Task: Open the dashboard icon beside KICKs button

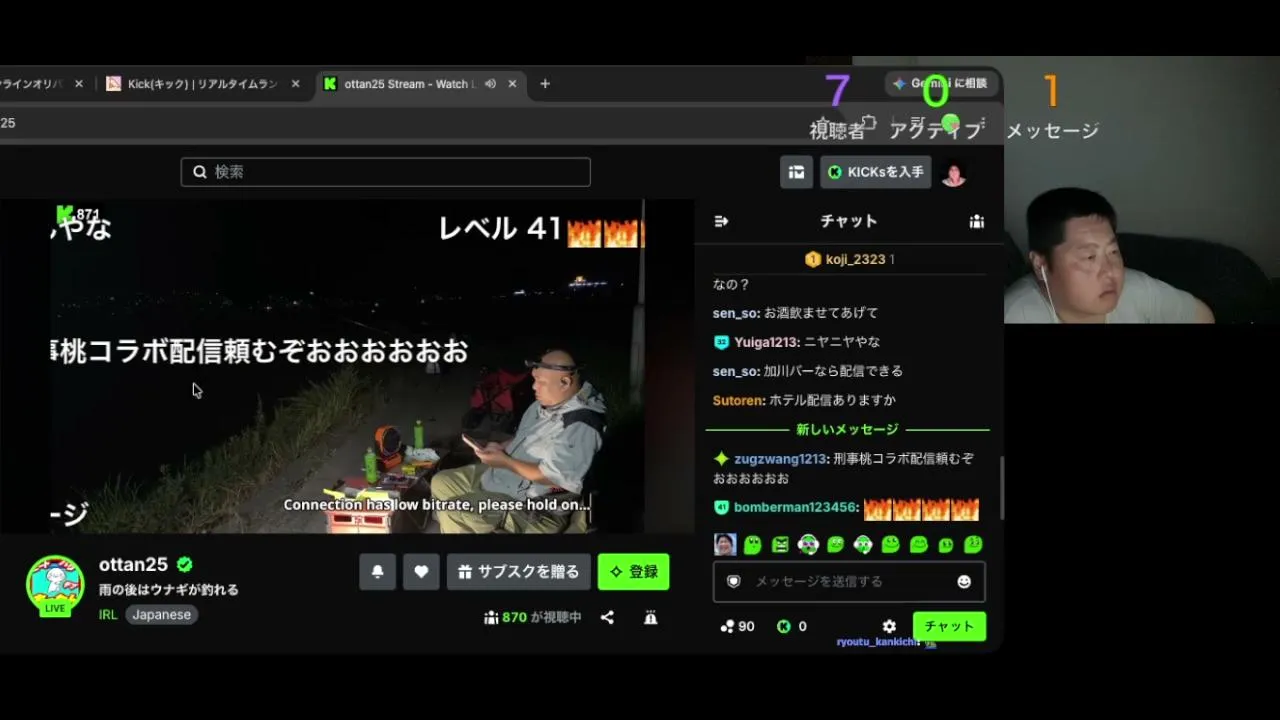Action: pos(796,172)
